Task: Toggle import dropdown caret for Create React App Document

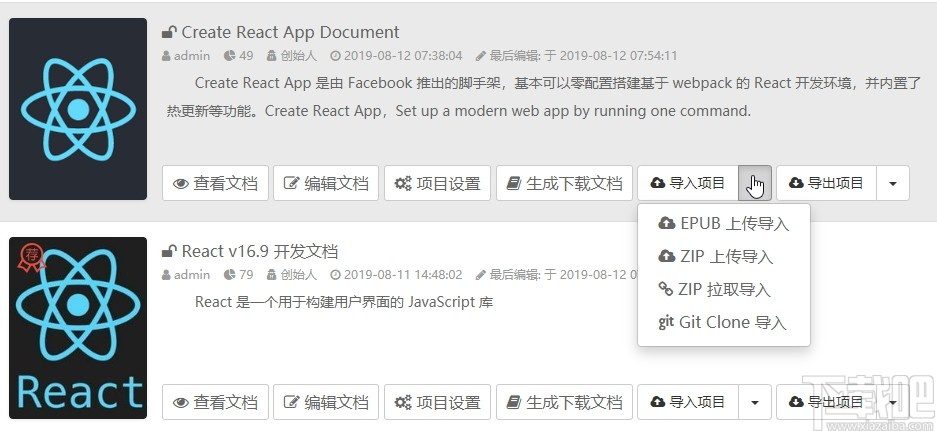Action: coord(755,183)
